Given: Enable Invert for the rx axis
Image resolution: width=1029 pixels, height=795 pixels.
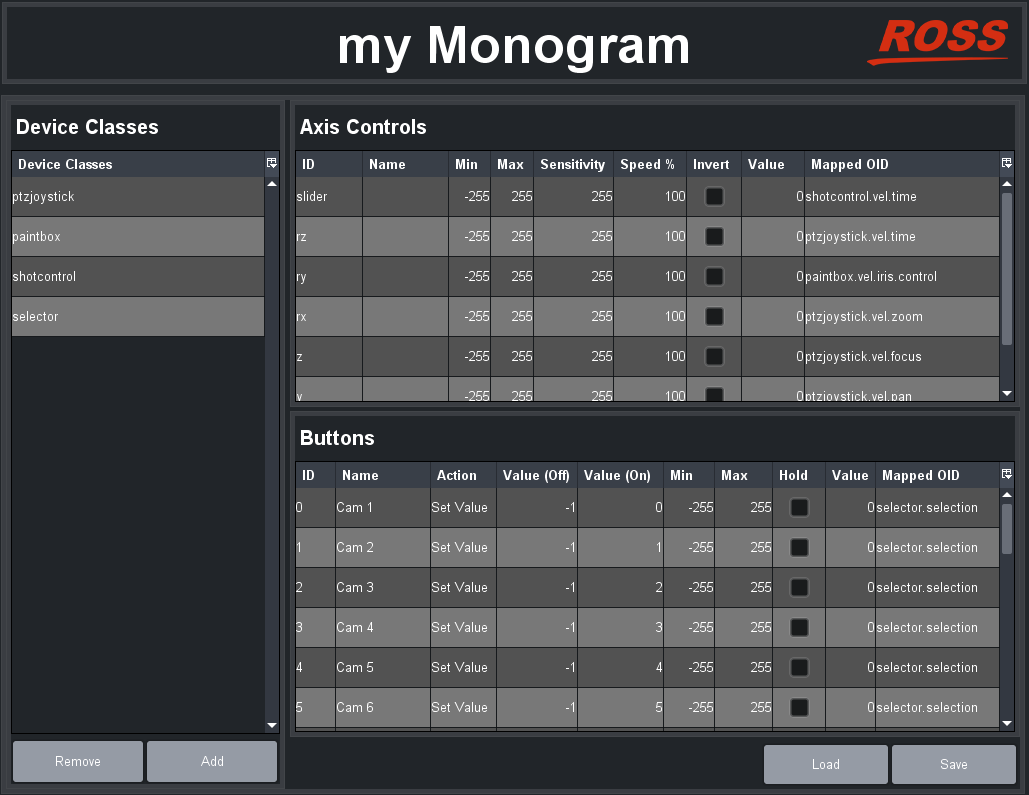Looking at the screenshot, I should click(714, 317).
